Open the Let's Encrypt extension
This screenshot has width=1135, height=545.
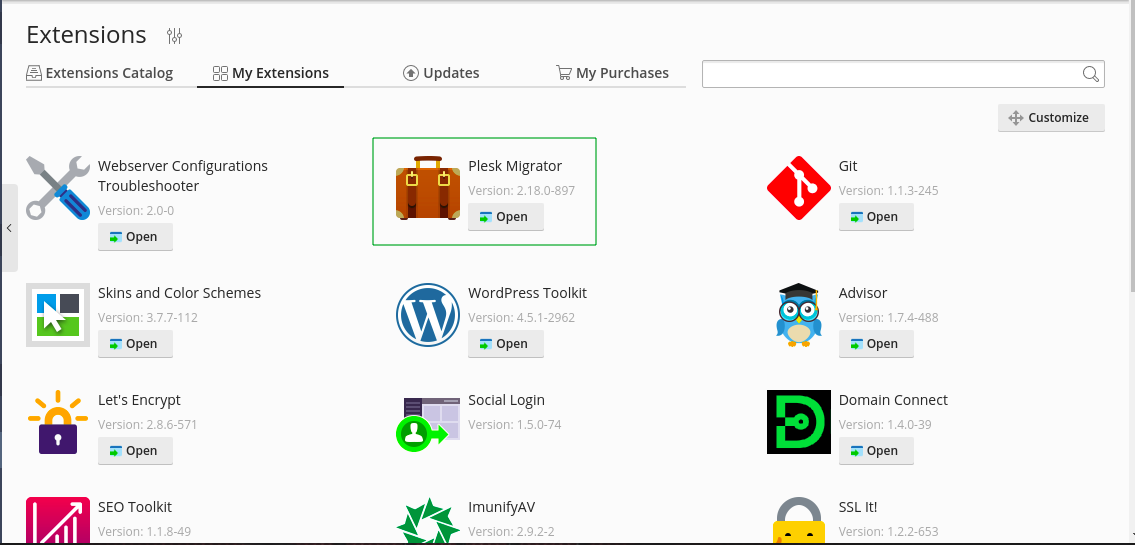[135, 450]
